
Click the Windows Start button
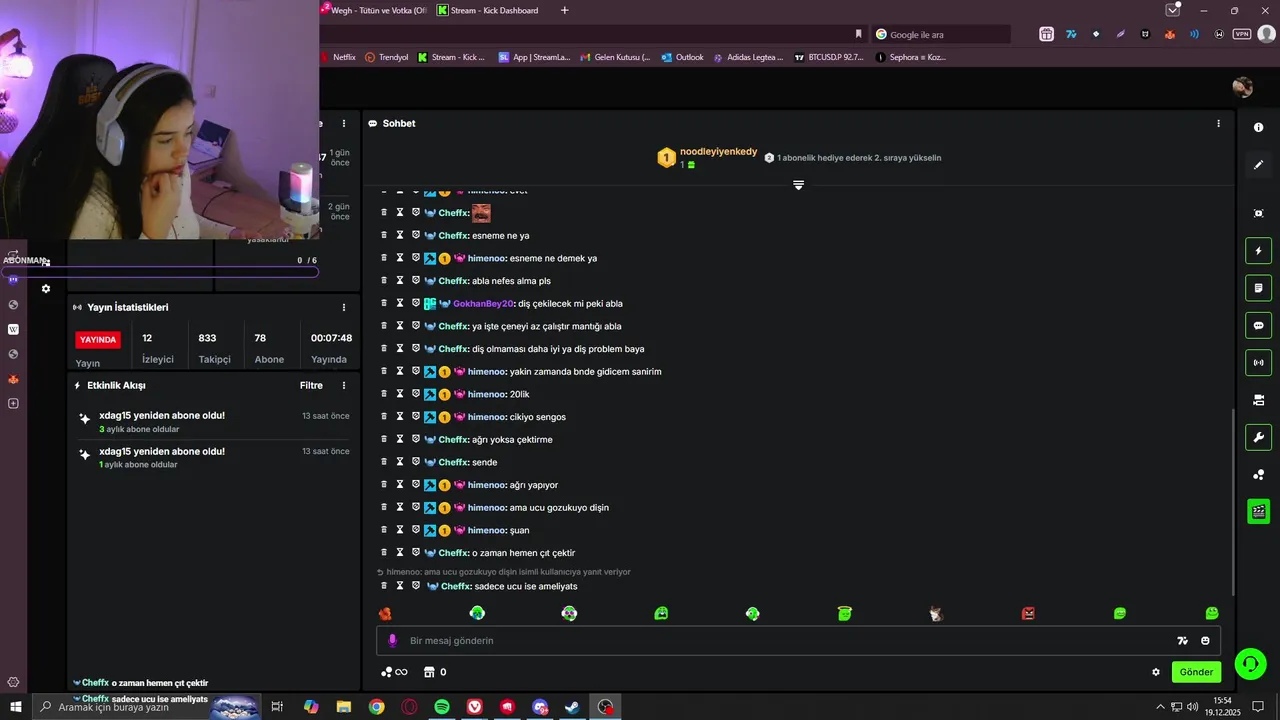pyautogui.click(x=16, y=707)
